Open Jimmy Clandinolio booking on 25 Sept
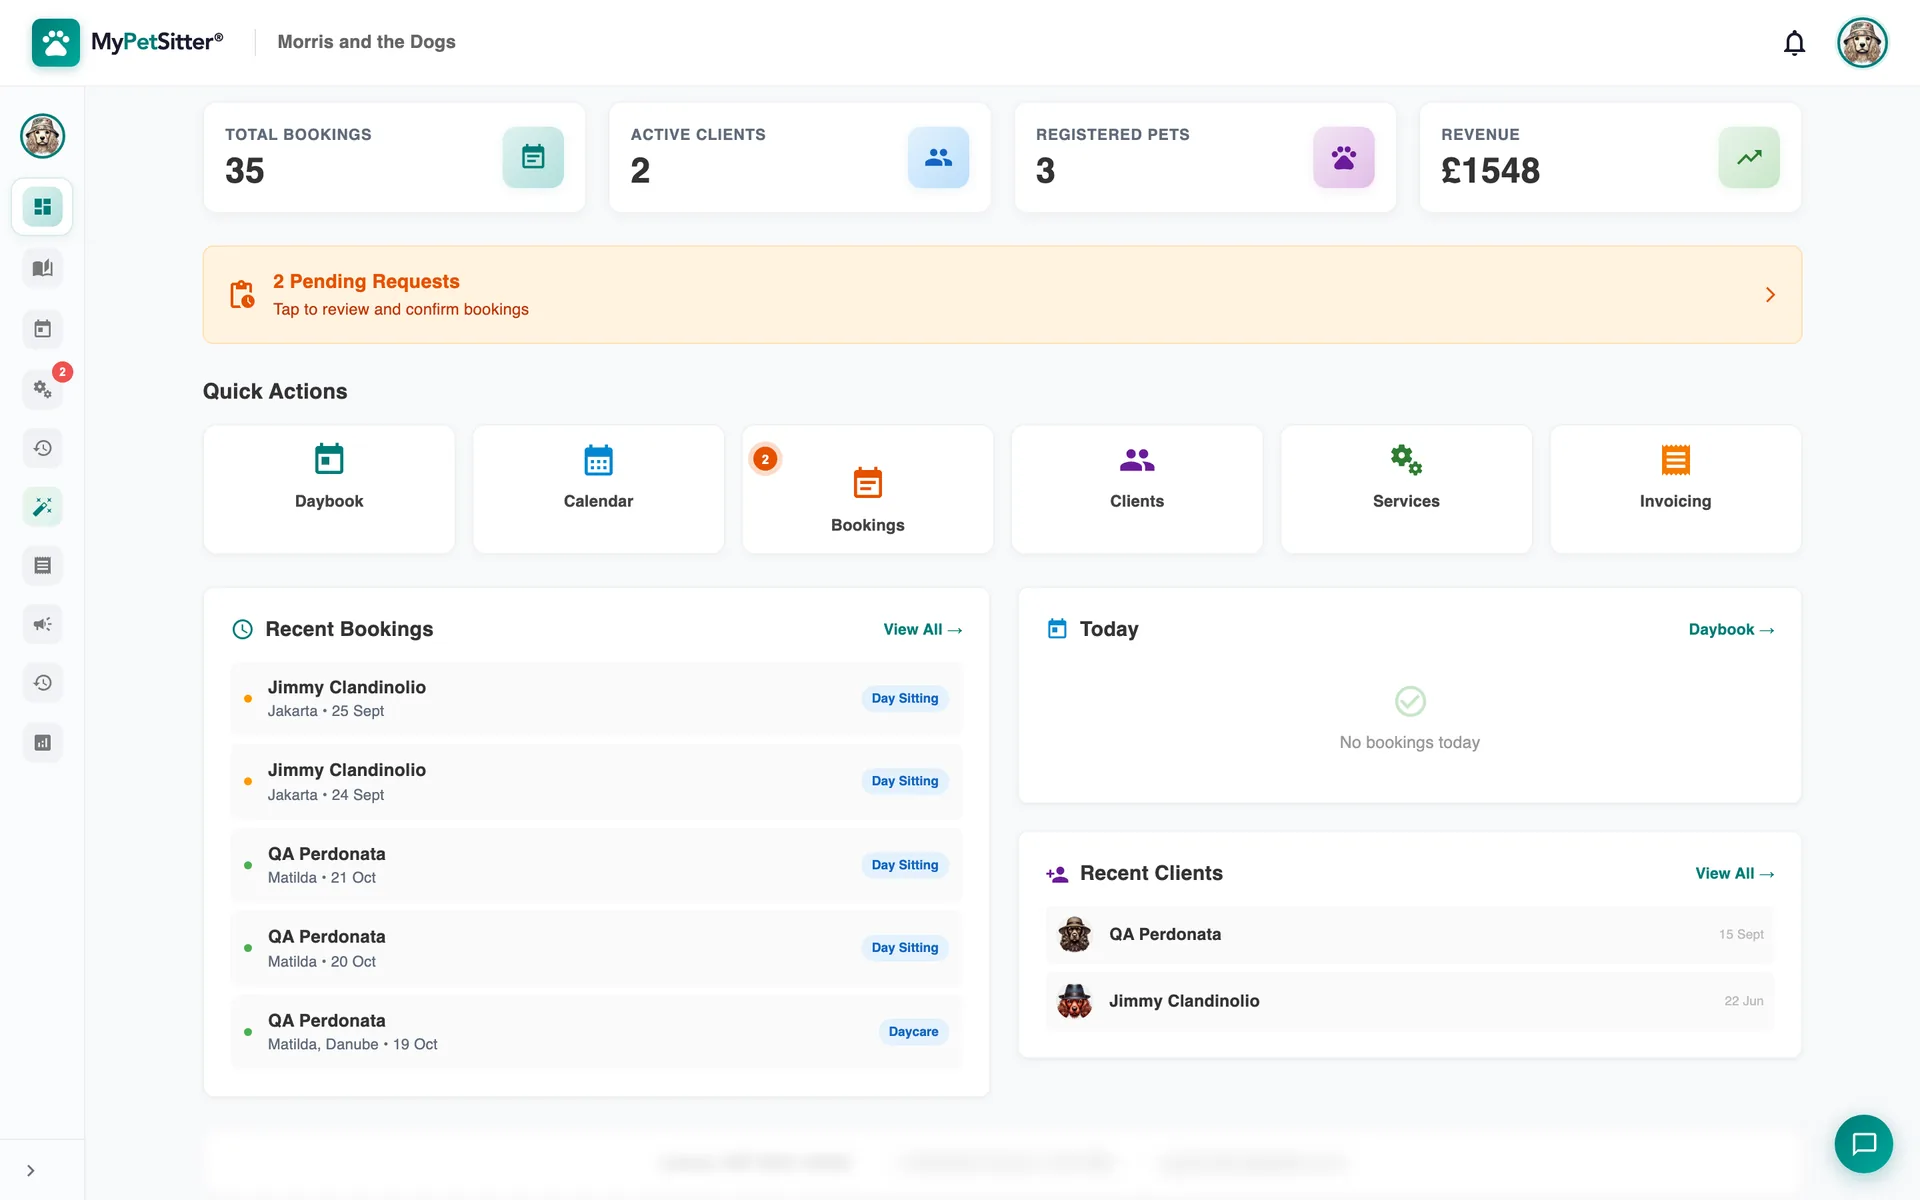Image resolution: width=1920 pixels, height=1200 pixels. pos(596,698)
